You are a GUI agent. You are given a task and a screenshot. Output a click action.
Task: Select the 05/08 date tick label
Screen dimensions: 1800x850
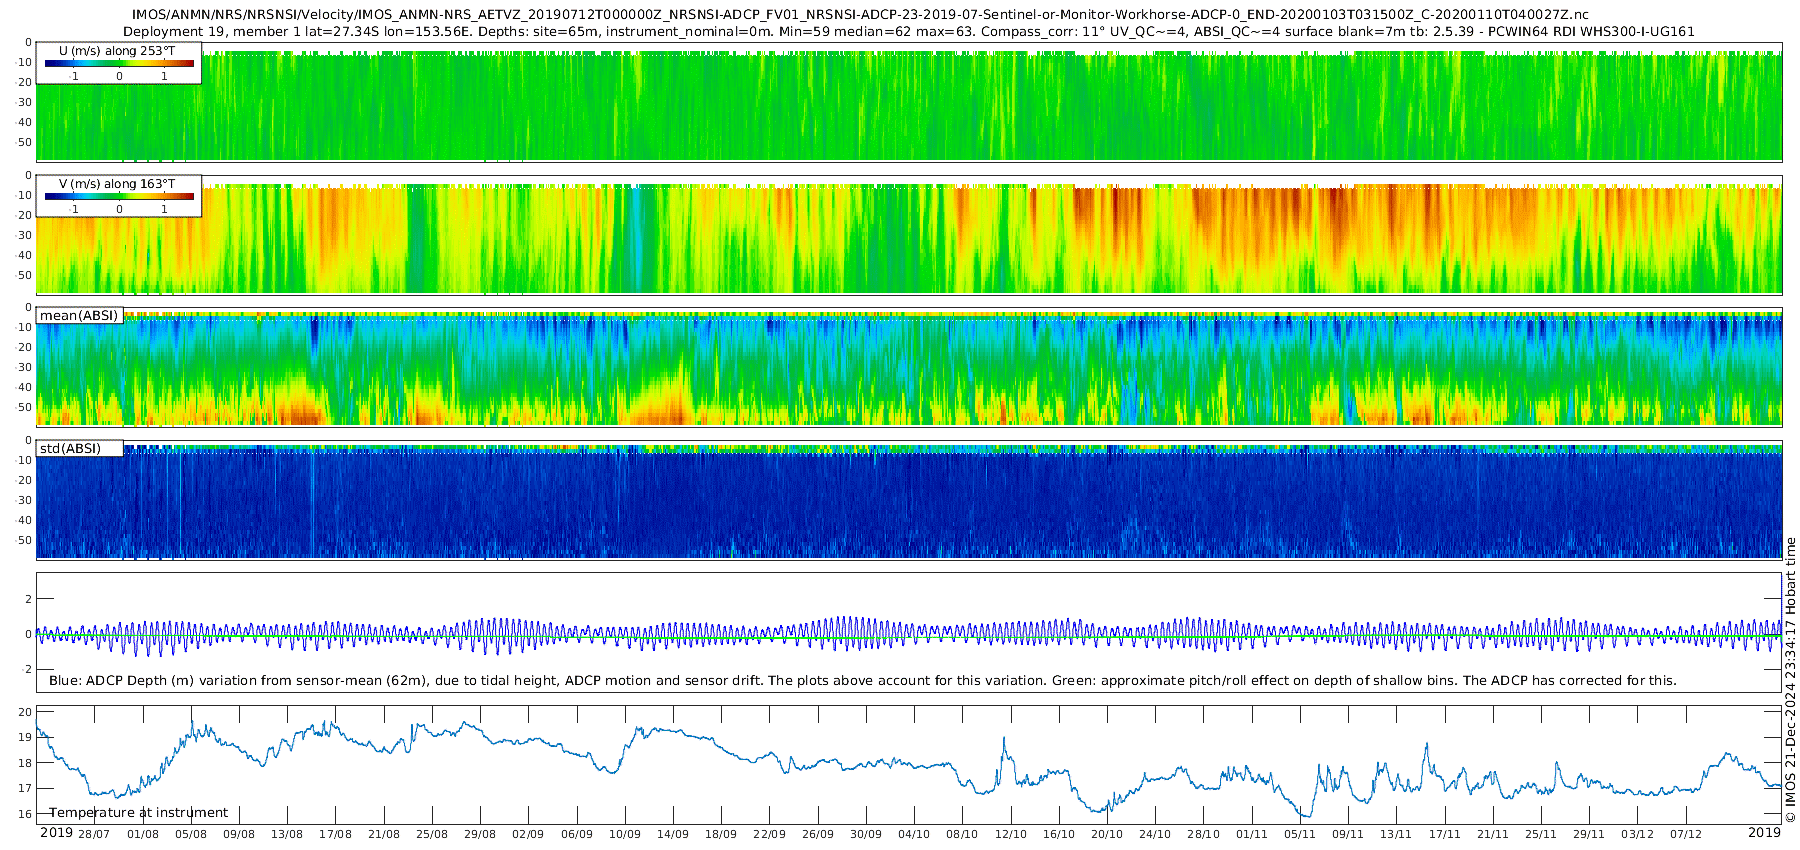pyautogui.click(x=191, y=834)
